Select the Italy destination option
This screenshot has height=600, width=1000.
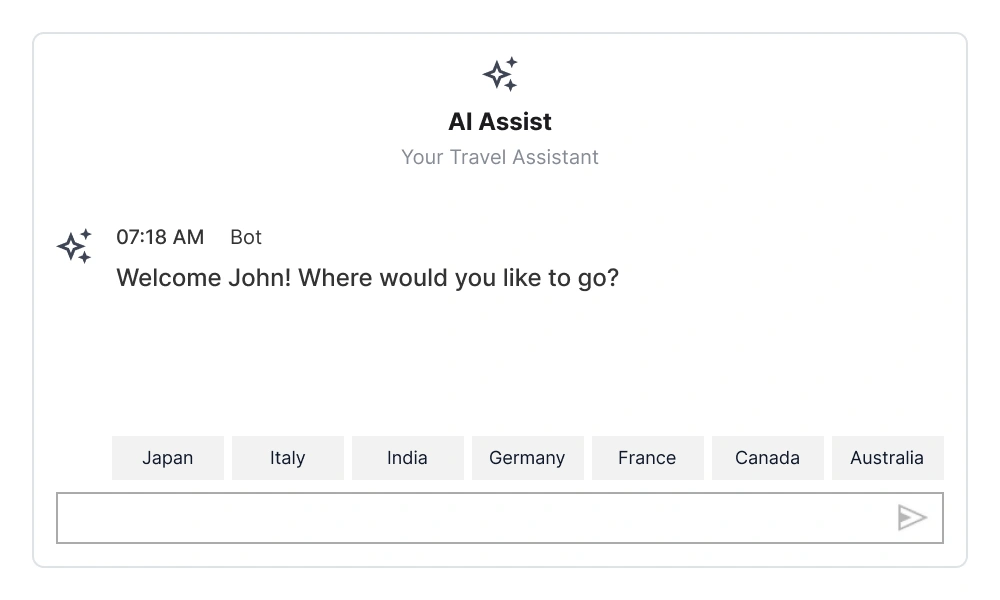pyautogui.click(x=287, y=457)
